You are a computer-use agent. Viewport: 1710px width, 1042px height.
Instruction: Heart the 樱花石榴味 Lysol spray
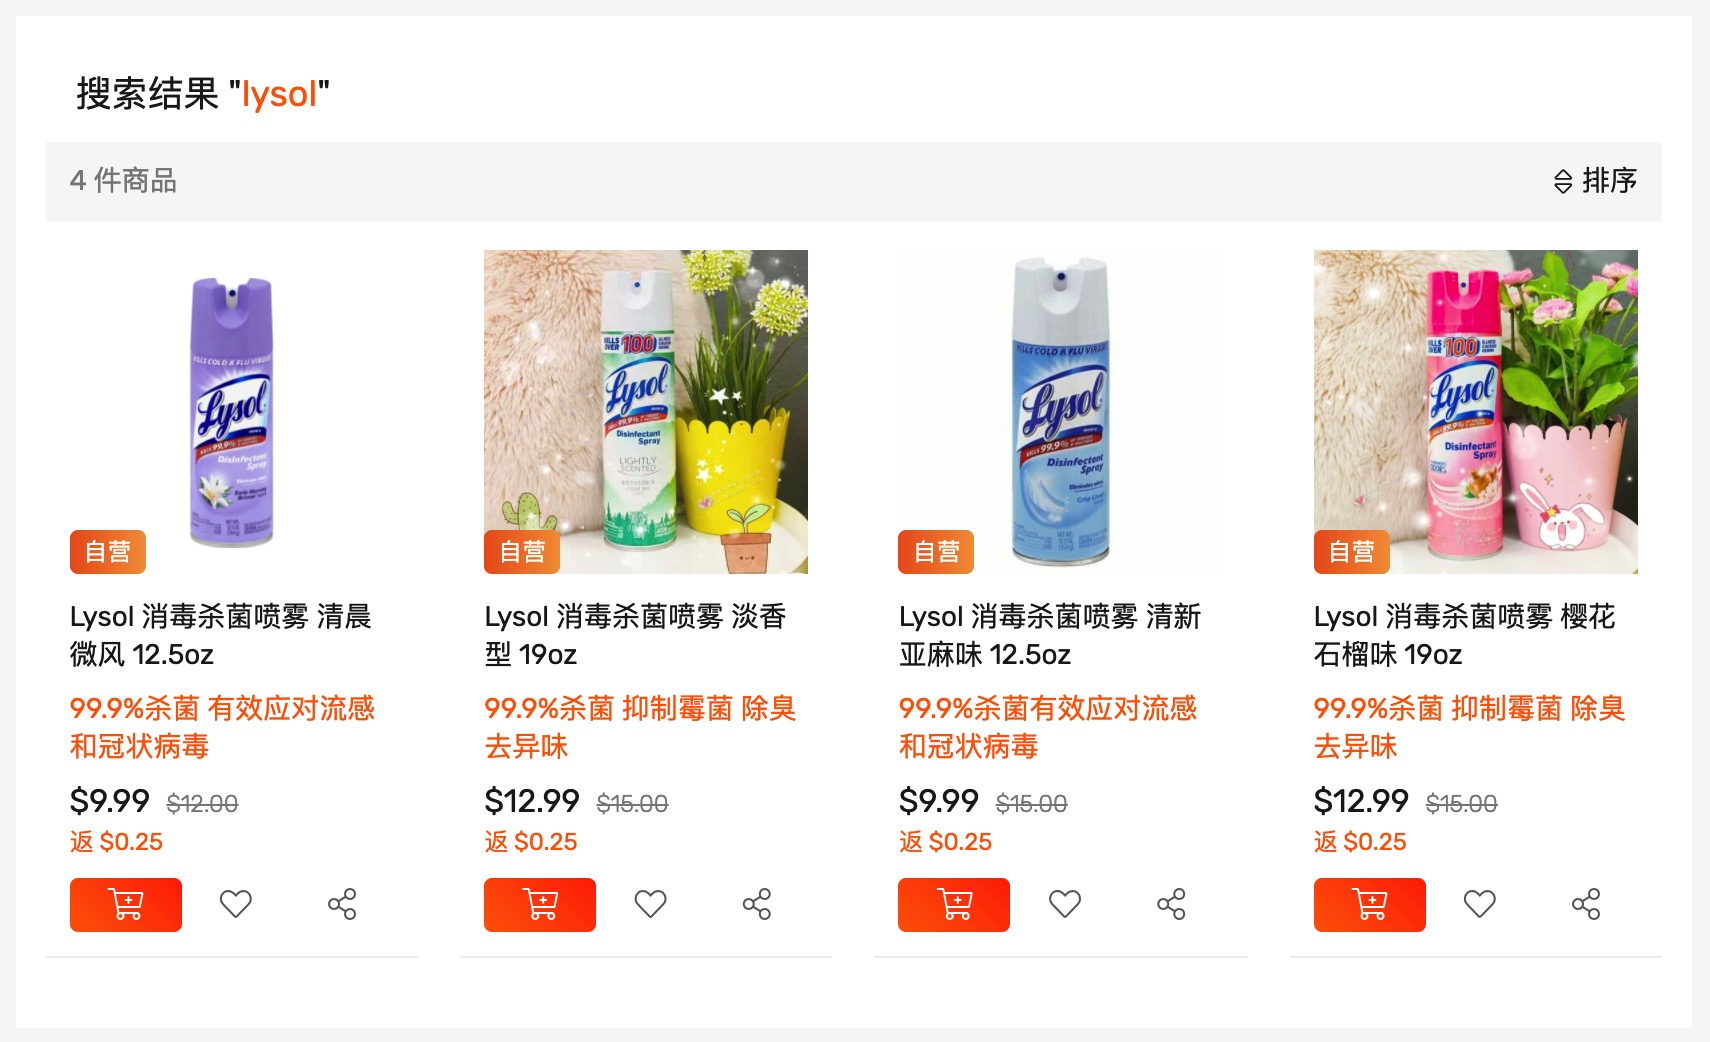(x=1480, y=904)
